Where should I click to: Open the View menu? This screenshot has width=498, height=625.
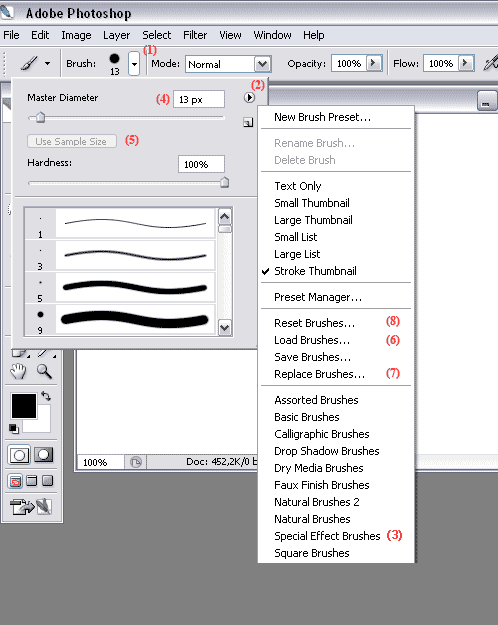pyautogui.click(x=230, y=35)
